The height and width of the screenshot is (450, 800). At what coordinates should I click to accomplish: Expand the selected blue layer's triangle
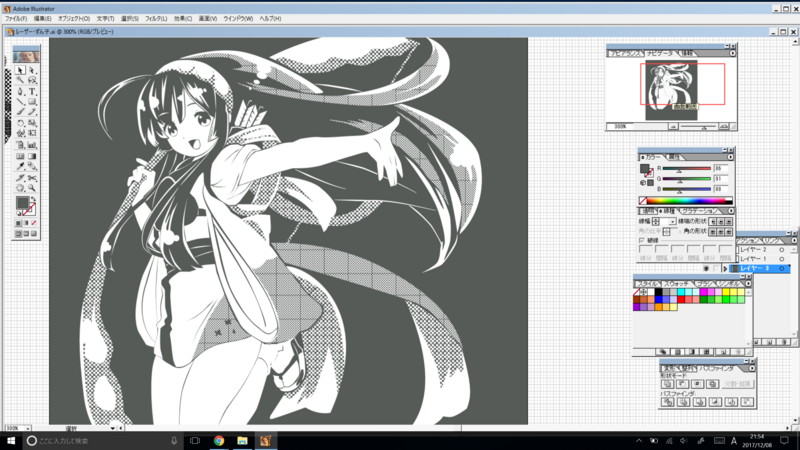point(725,268)
